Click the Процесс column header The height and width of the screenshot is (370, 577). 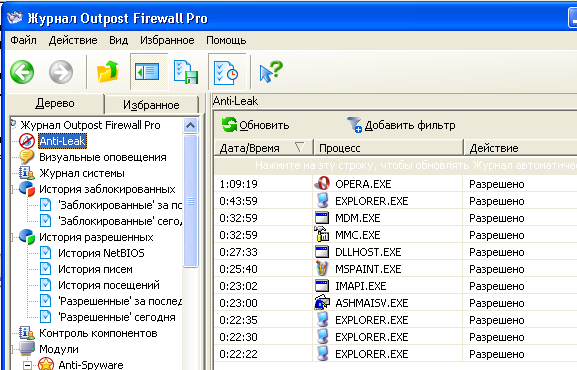(388, 148)
